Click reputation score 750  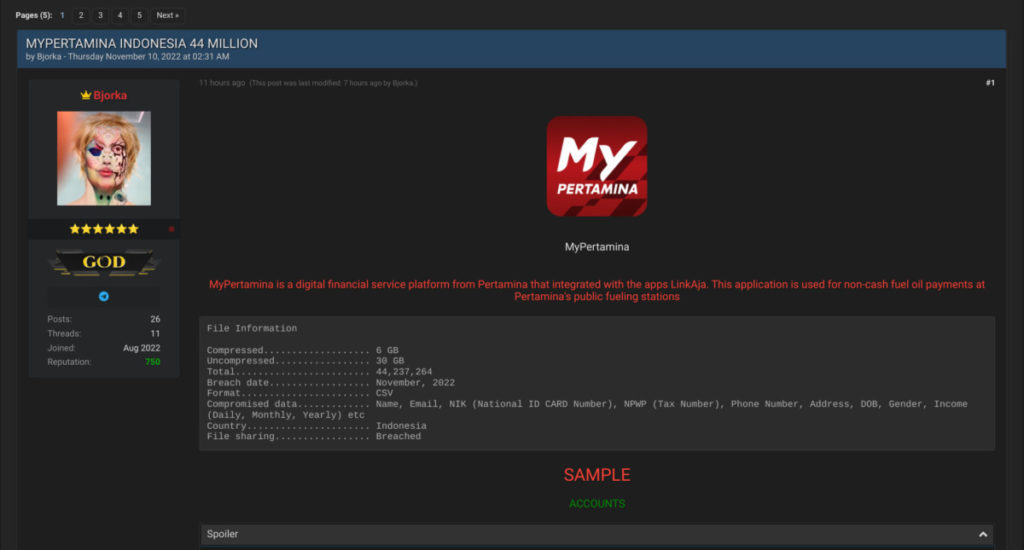152,361
